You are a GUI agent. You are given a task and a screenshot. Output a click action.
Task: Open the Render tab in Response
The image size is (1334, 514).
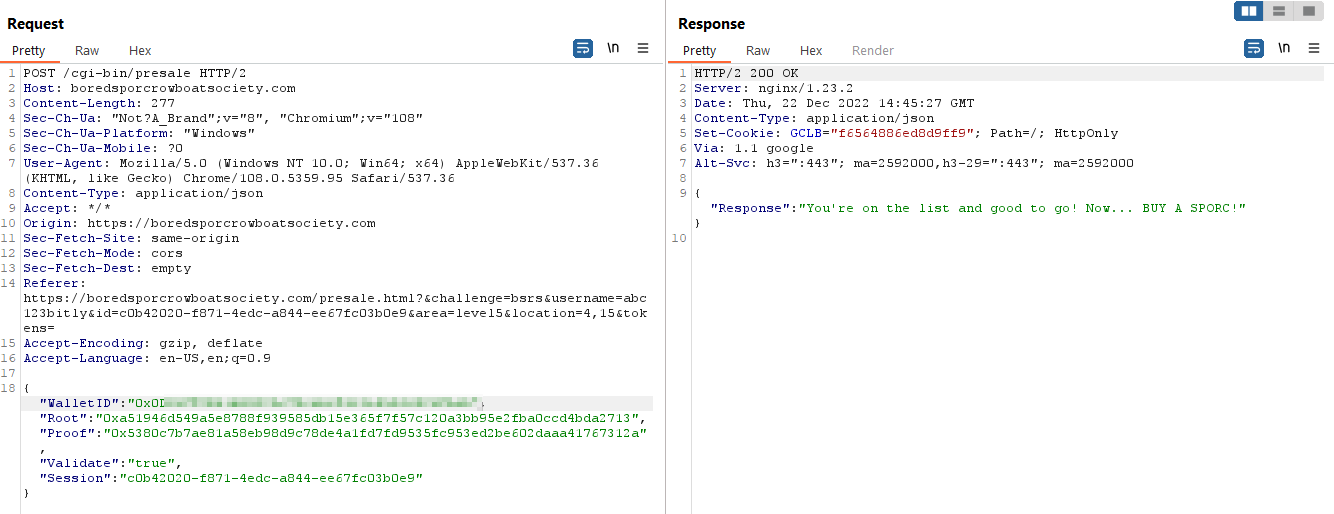[x=872, y=51]
